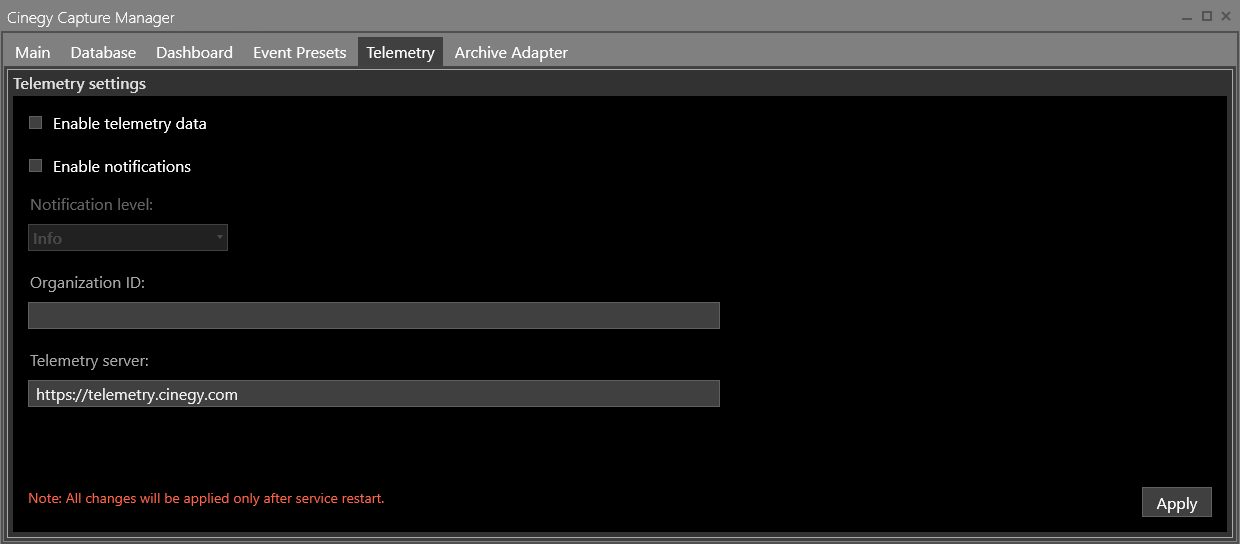Click the Apply button

pyautogui.click(x=1177, y=503)
